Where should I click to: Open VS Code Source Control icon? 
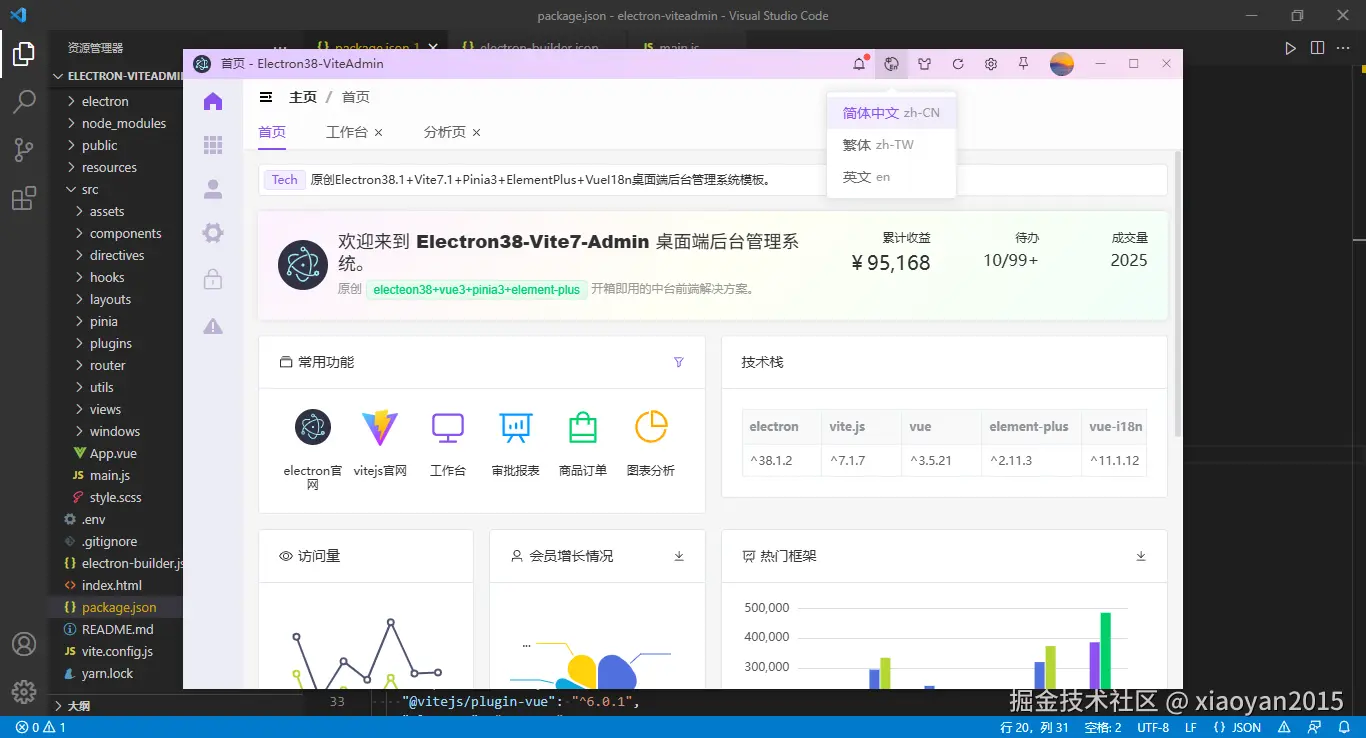coord(24,150)
